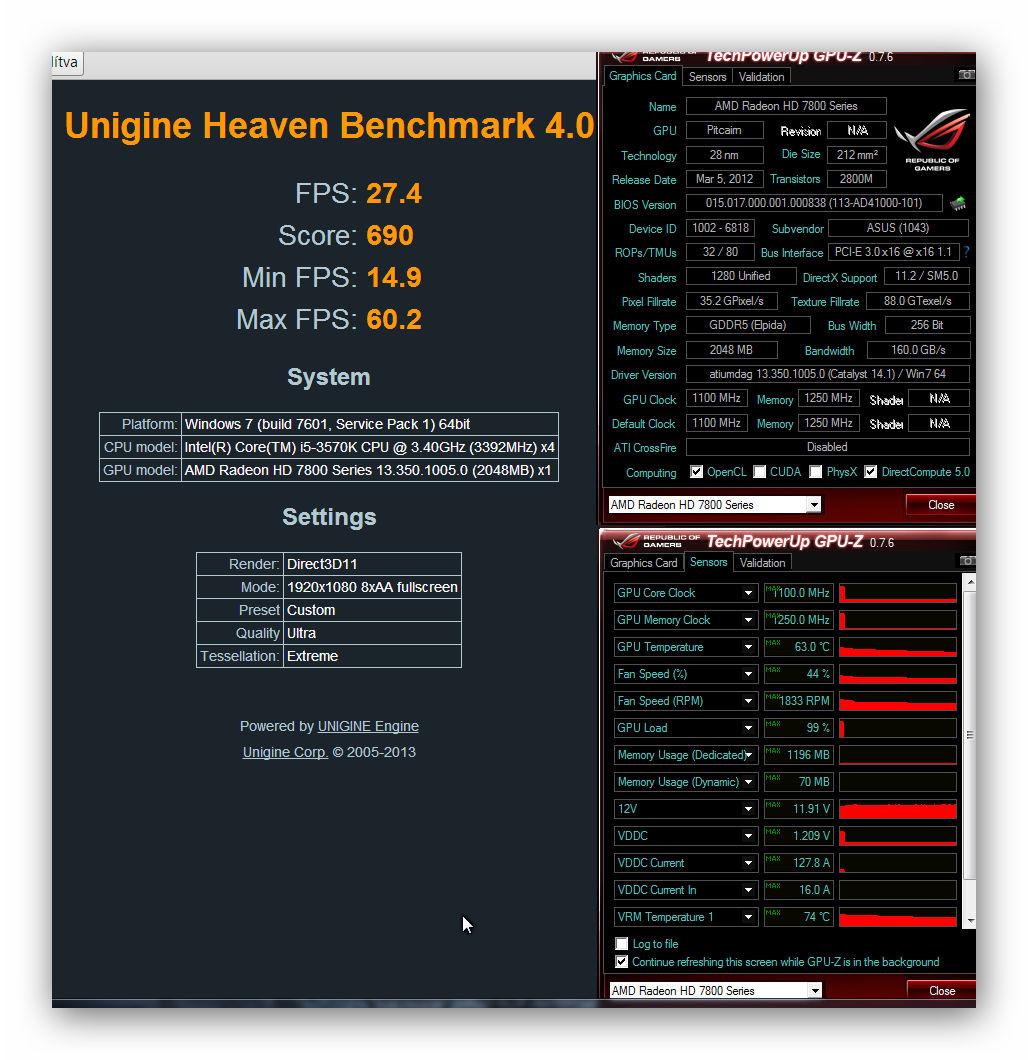Click Close button in lower GPU-Z window

click(x=941, y=990)
